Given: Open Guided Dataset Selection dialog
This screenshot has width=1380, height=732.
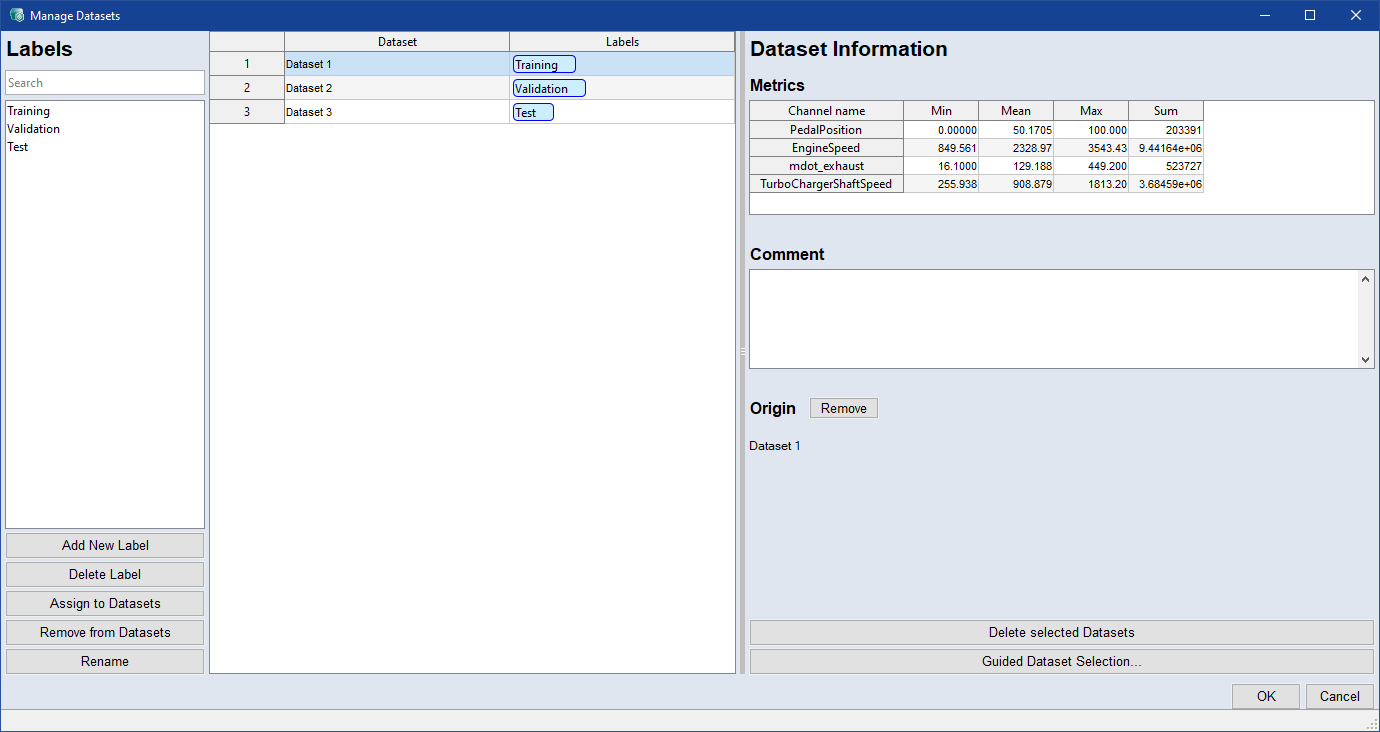Looking at the screenshot, I should [1061, 661].
